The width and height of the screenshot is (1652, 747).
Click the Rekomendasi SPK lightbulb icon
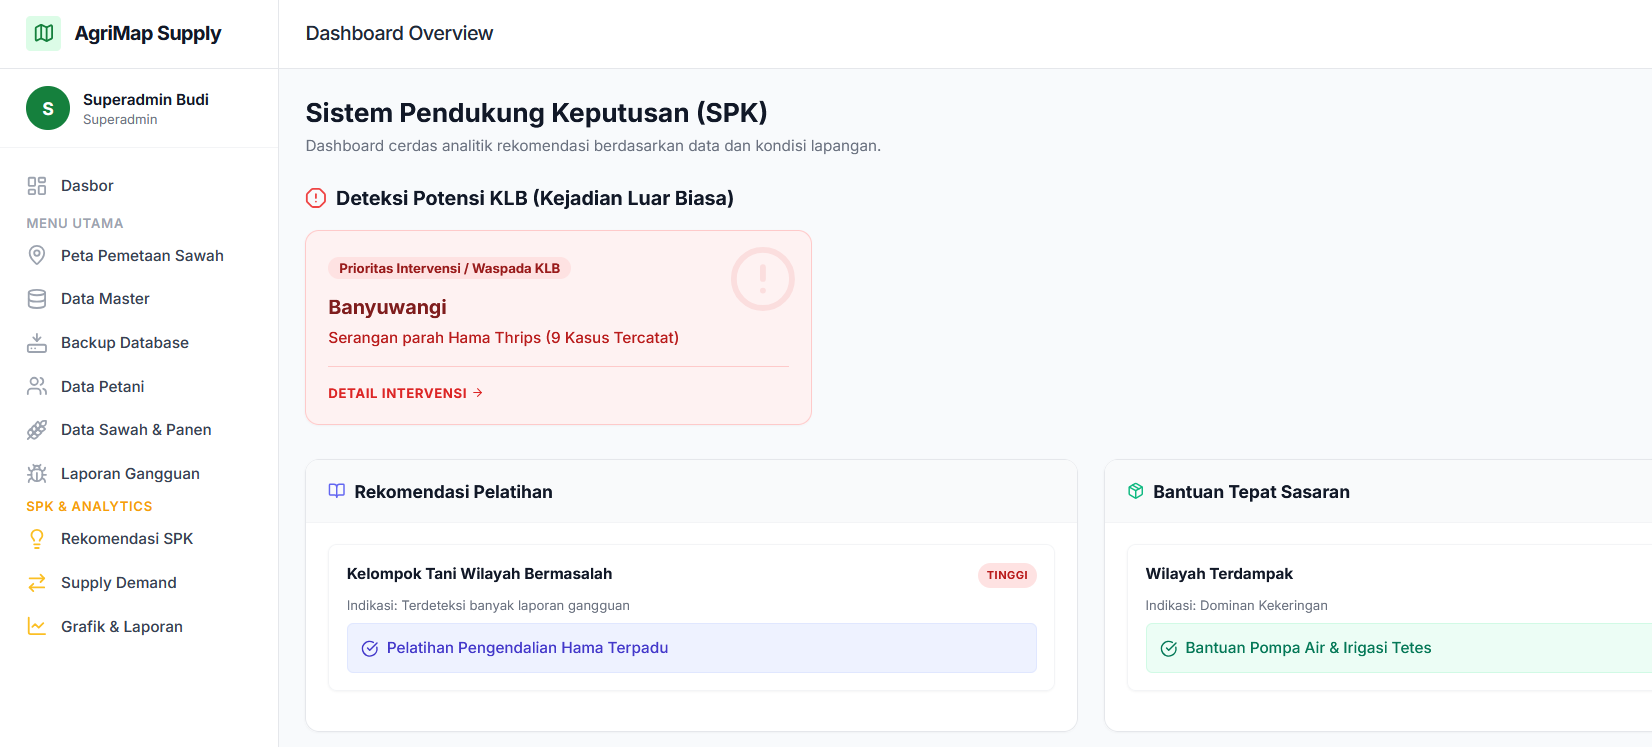tap(37, 539)
